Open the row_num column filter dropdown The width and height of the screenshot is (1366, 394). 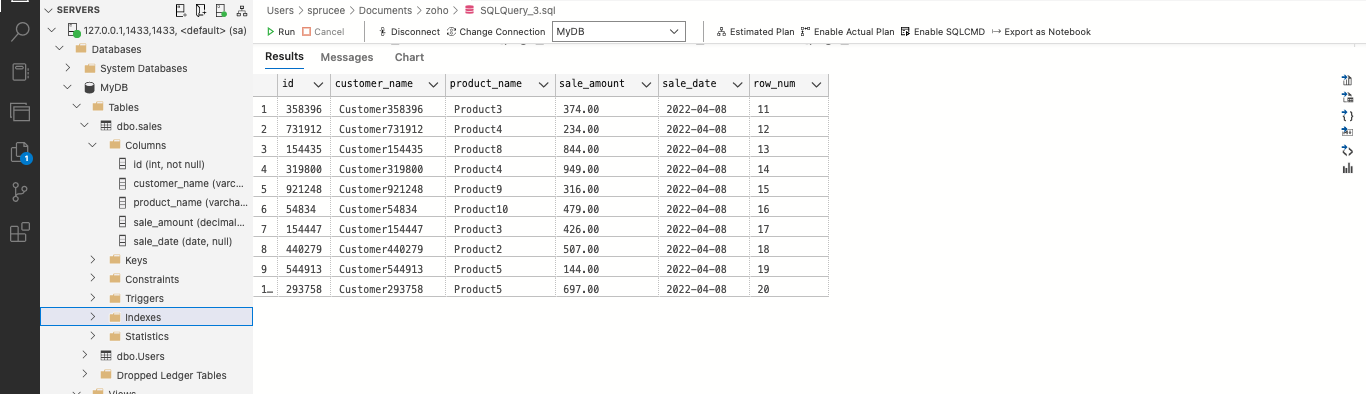(817, 84)
